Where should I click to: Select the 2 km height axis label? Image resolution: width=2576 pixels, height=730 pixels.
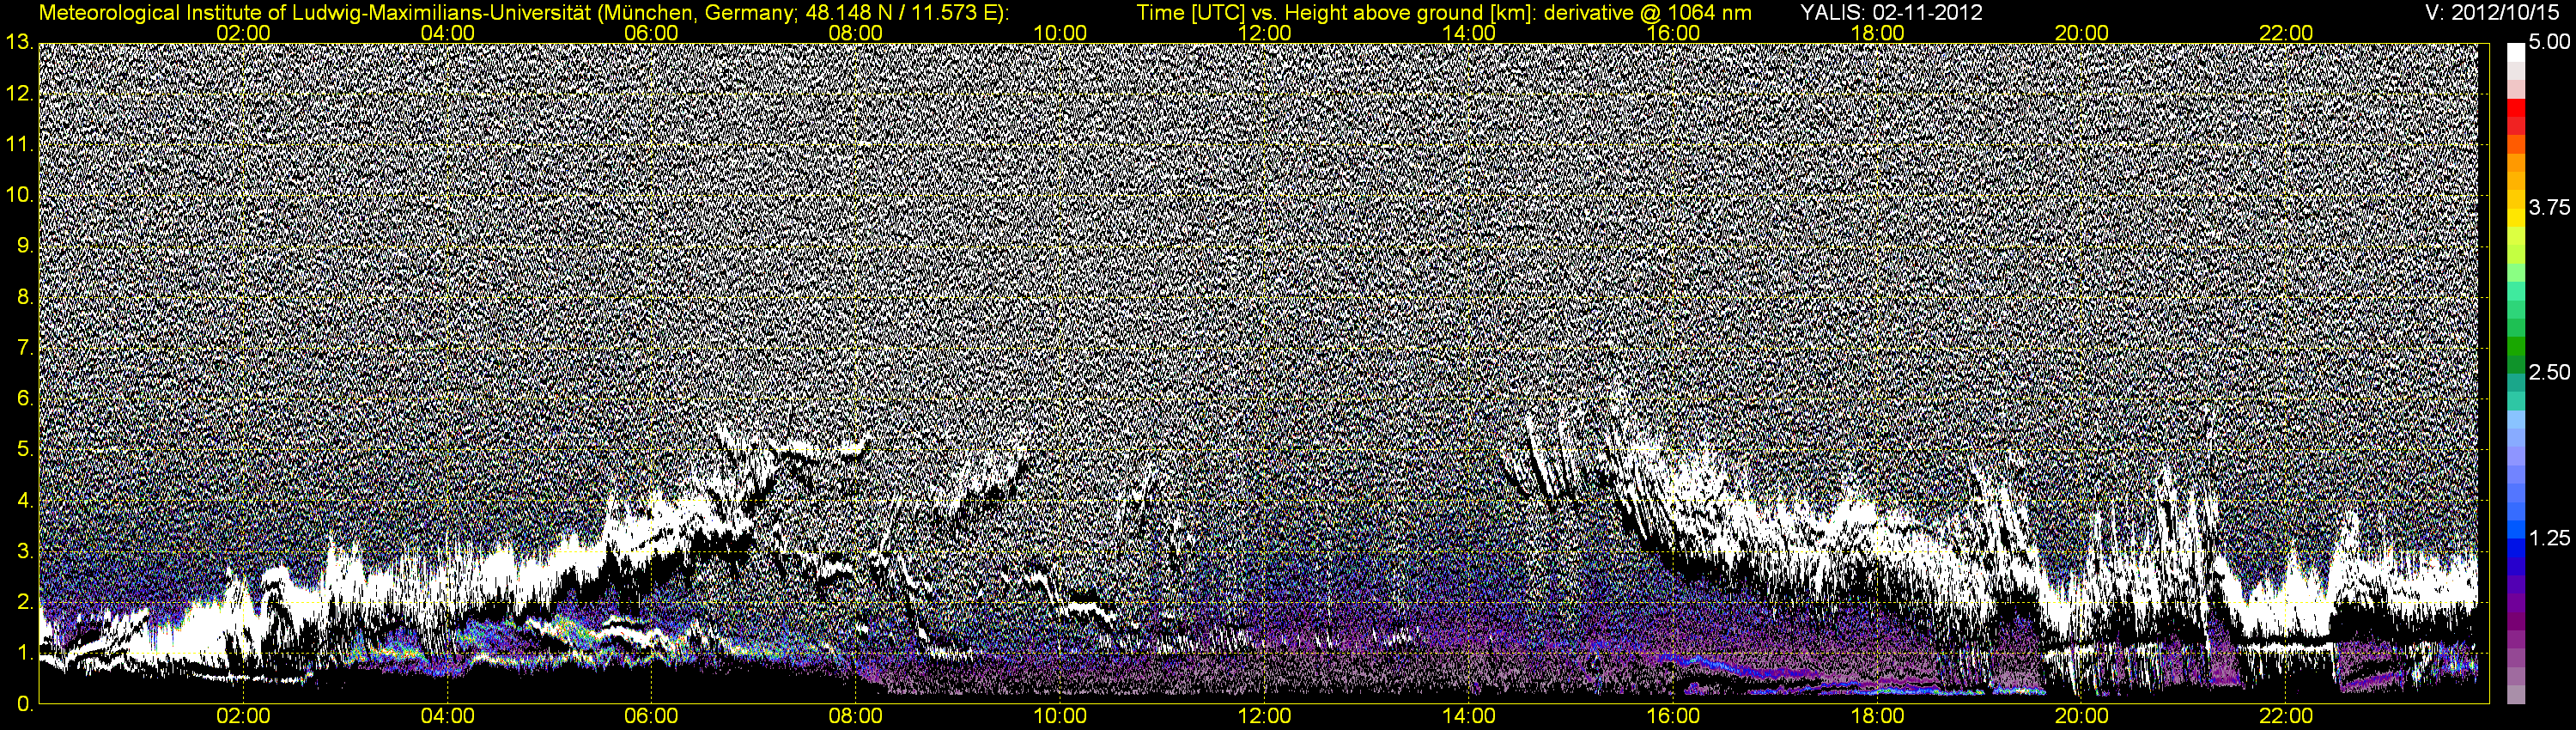pyautogui.click(x=24, y=602)
